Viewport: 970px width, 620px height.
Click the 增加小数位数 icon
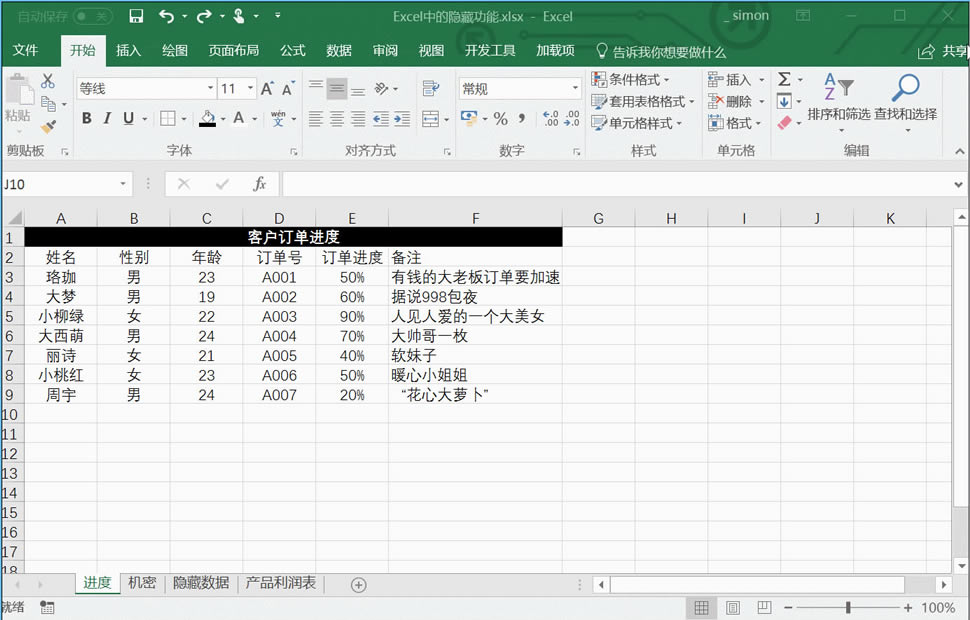click(x=549, y=120)
